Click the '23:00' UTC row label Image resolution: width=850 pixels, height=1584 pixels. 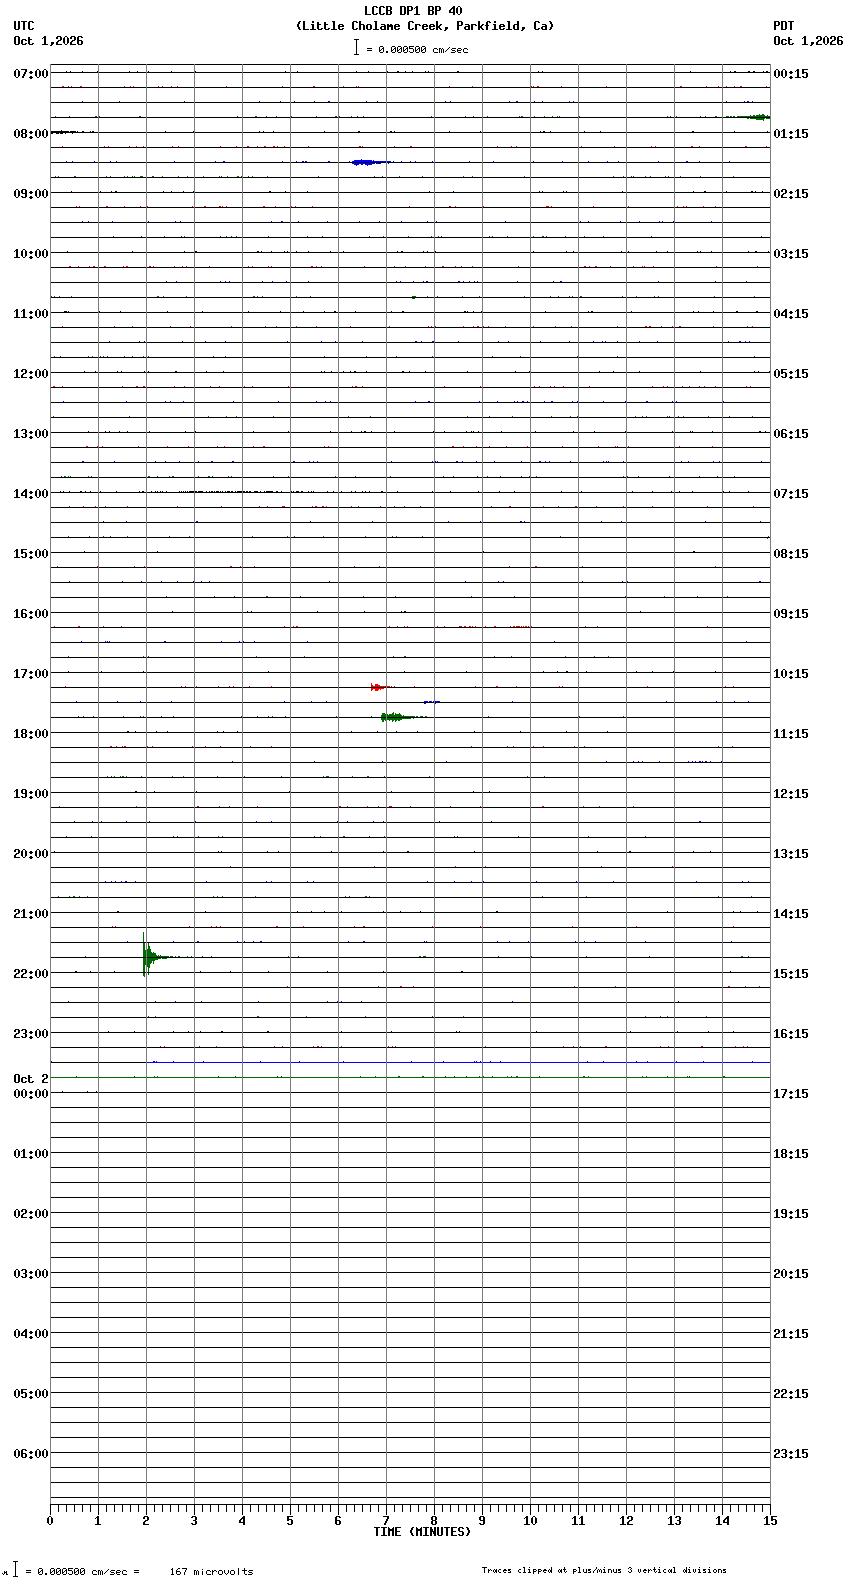click(31, 1034)
